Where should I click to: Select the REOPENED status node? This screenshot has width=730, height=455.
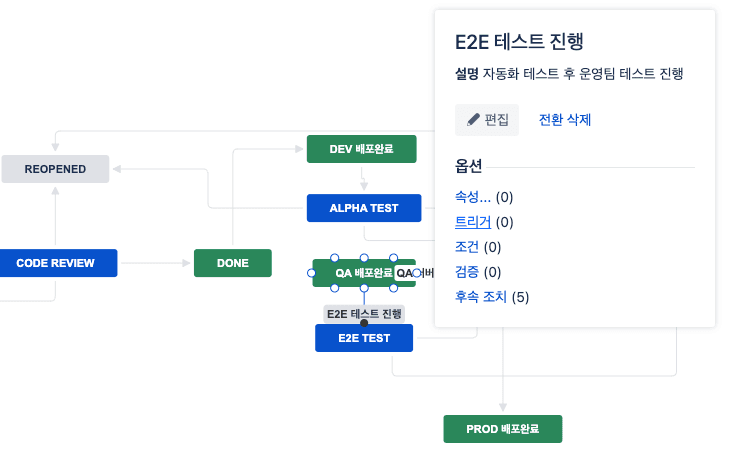[55, 169]
